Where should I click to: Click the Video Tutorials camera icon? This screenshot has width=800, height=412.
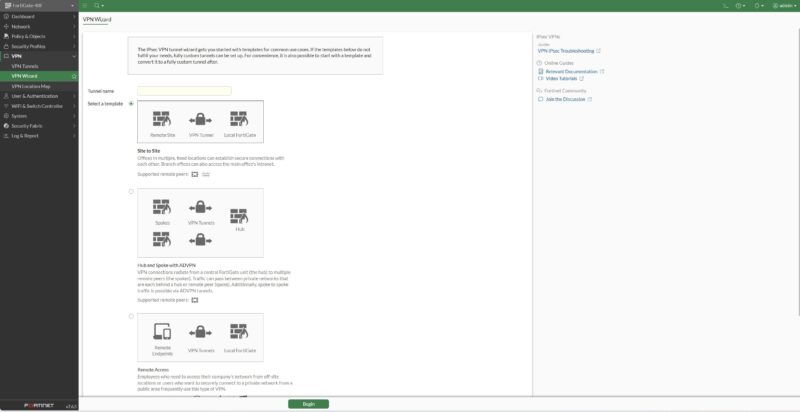point(541,79)
